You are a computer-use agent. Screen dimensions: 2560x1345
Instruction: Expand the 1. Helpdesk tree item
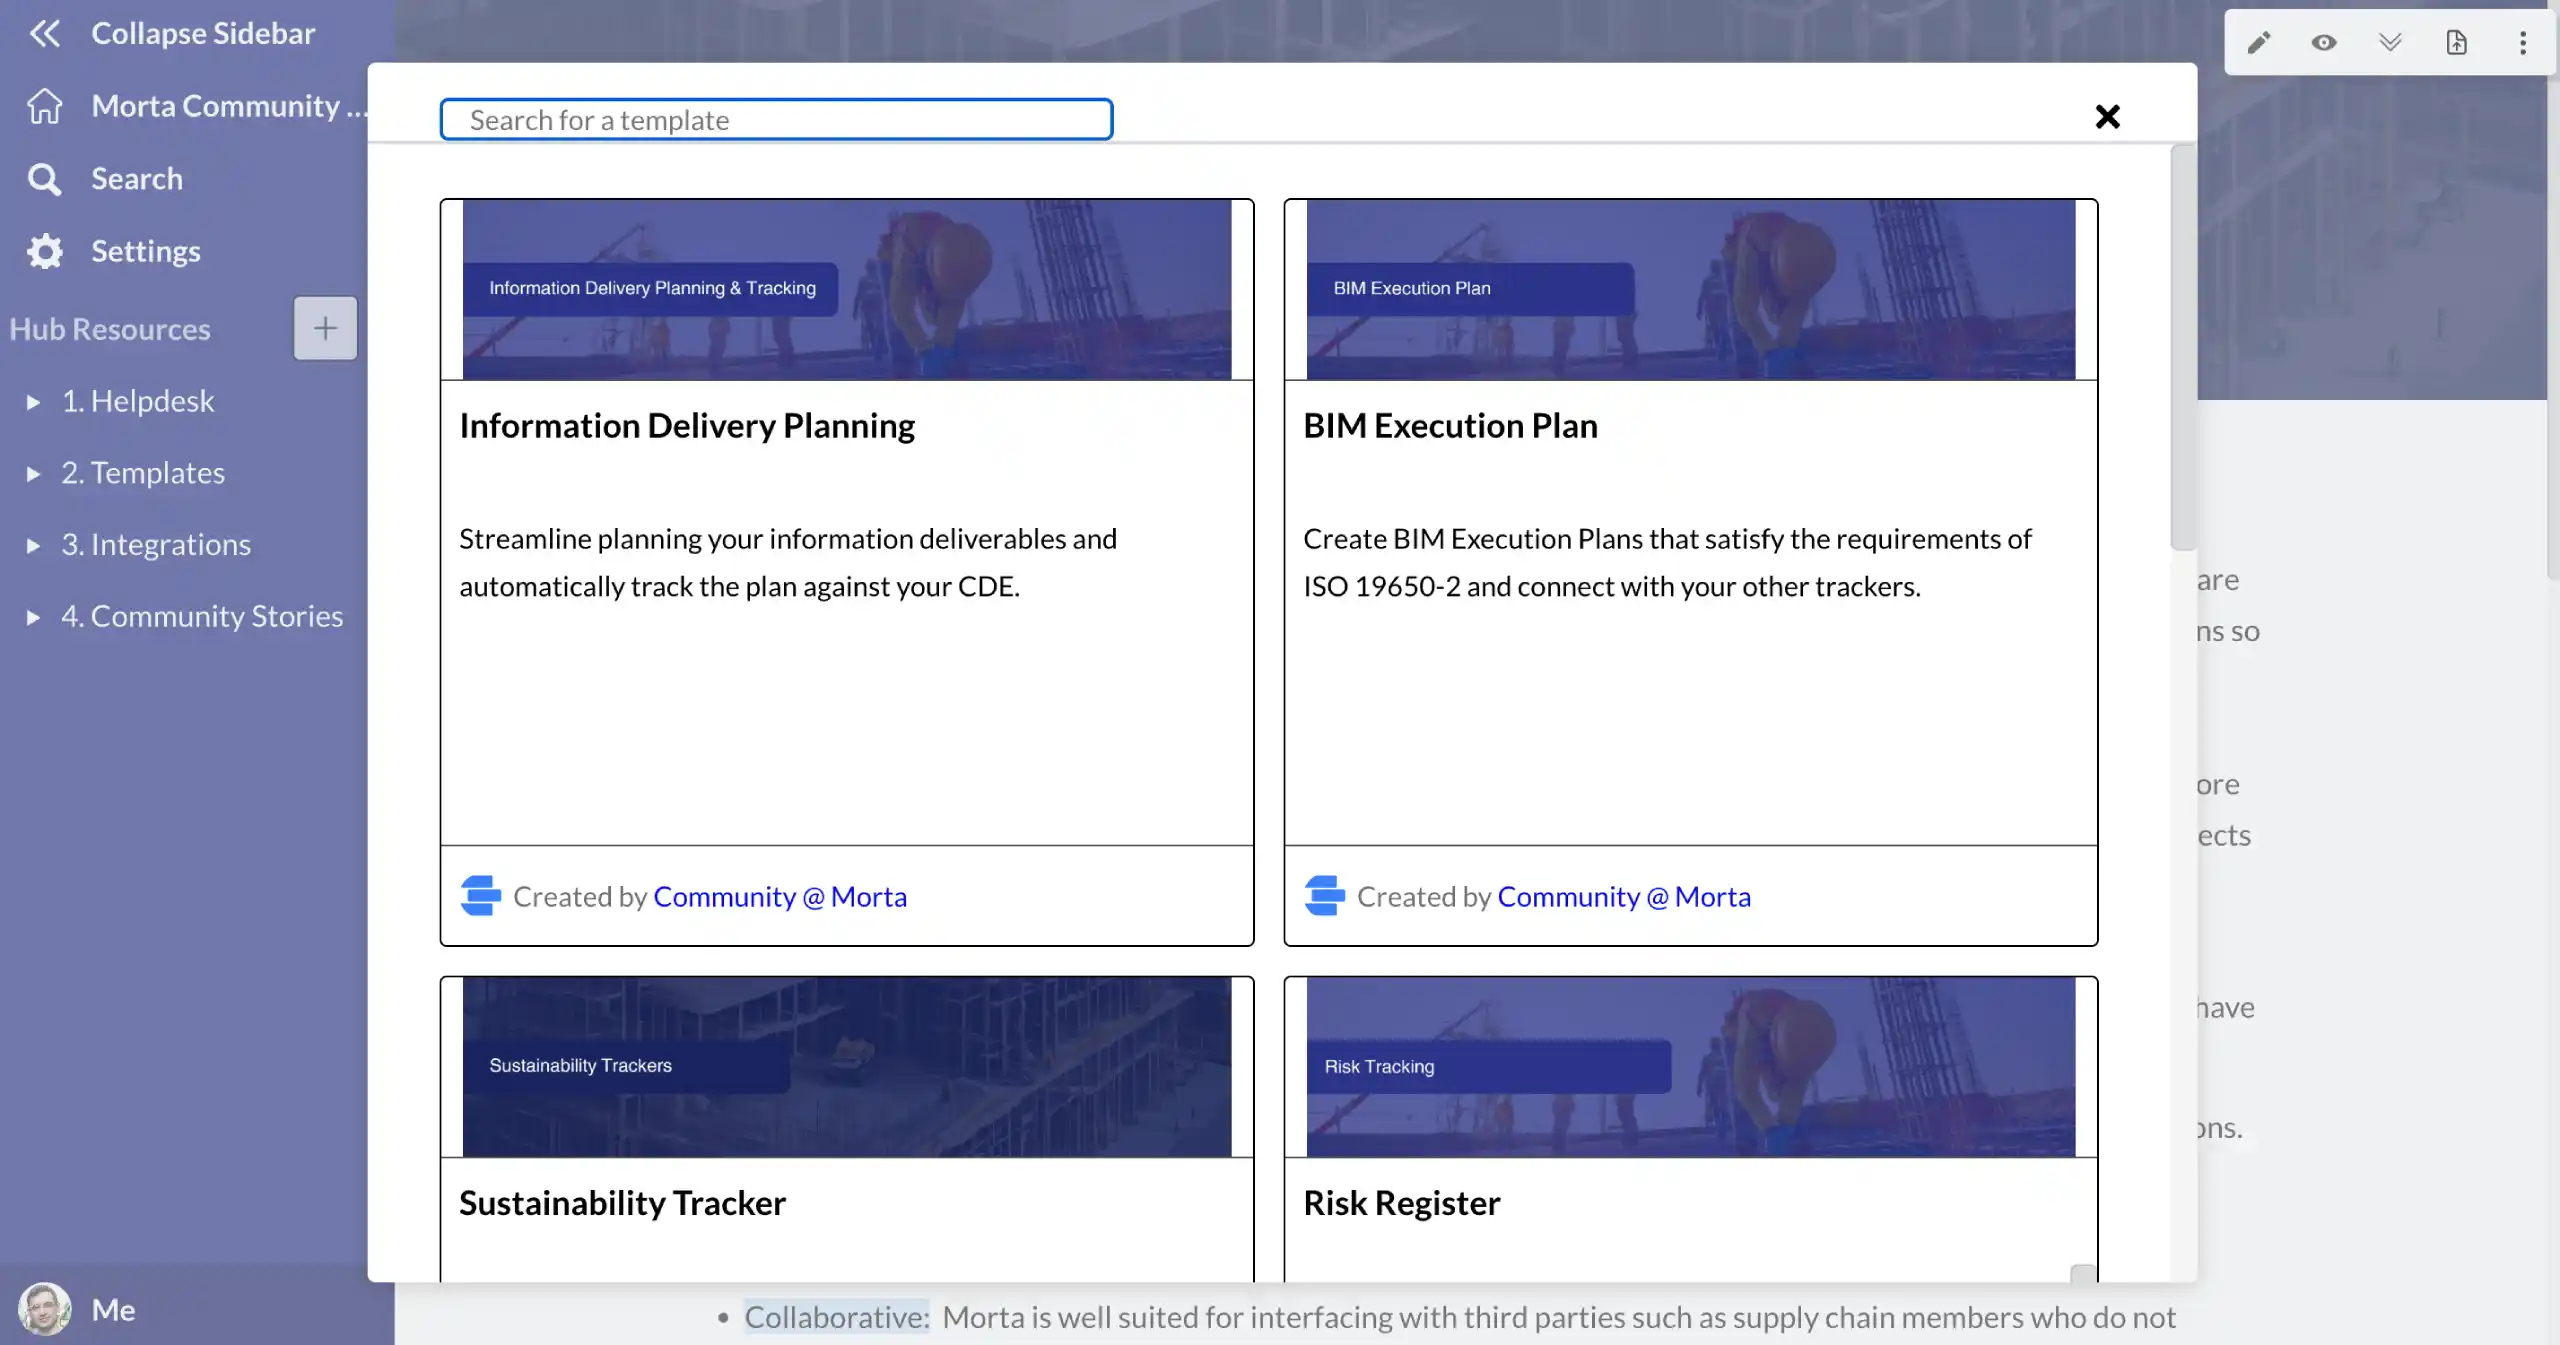[x=33, y=402]
